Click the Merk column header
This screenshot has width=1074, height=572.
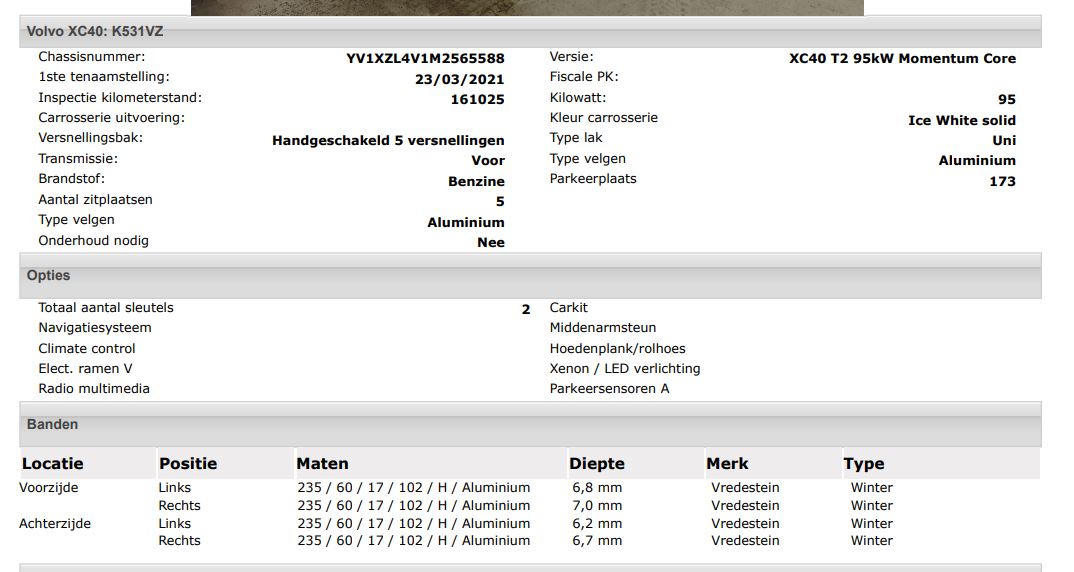[x=726, y=463]
